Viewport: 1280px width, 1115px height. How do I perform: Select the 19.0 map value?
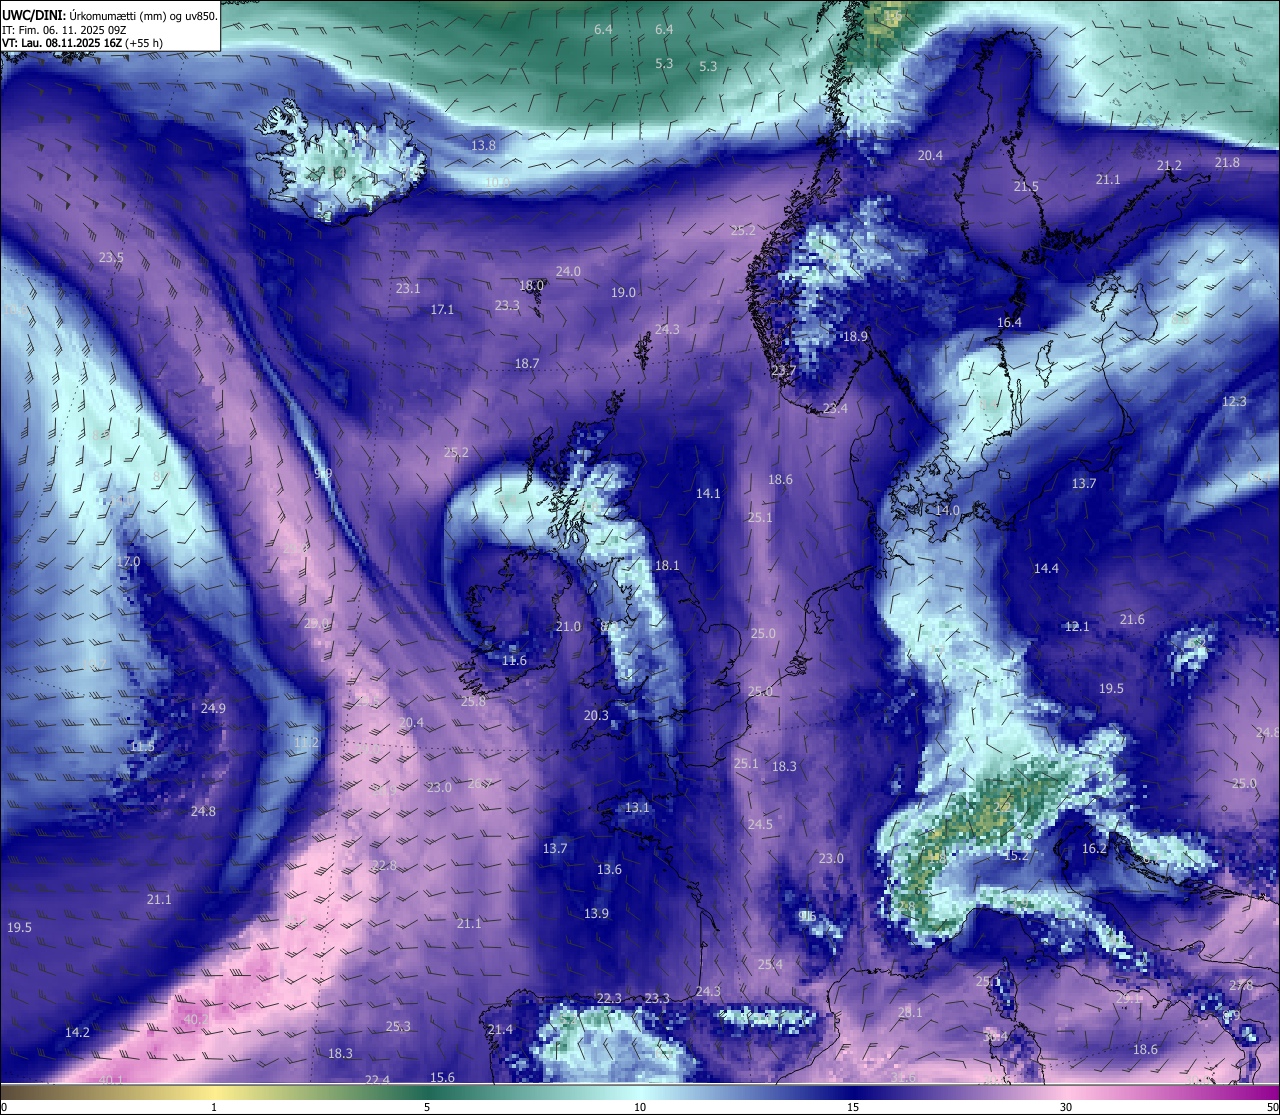point(623,292)
